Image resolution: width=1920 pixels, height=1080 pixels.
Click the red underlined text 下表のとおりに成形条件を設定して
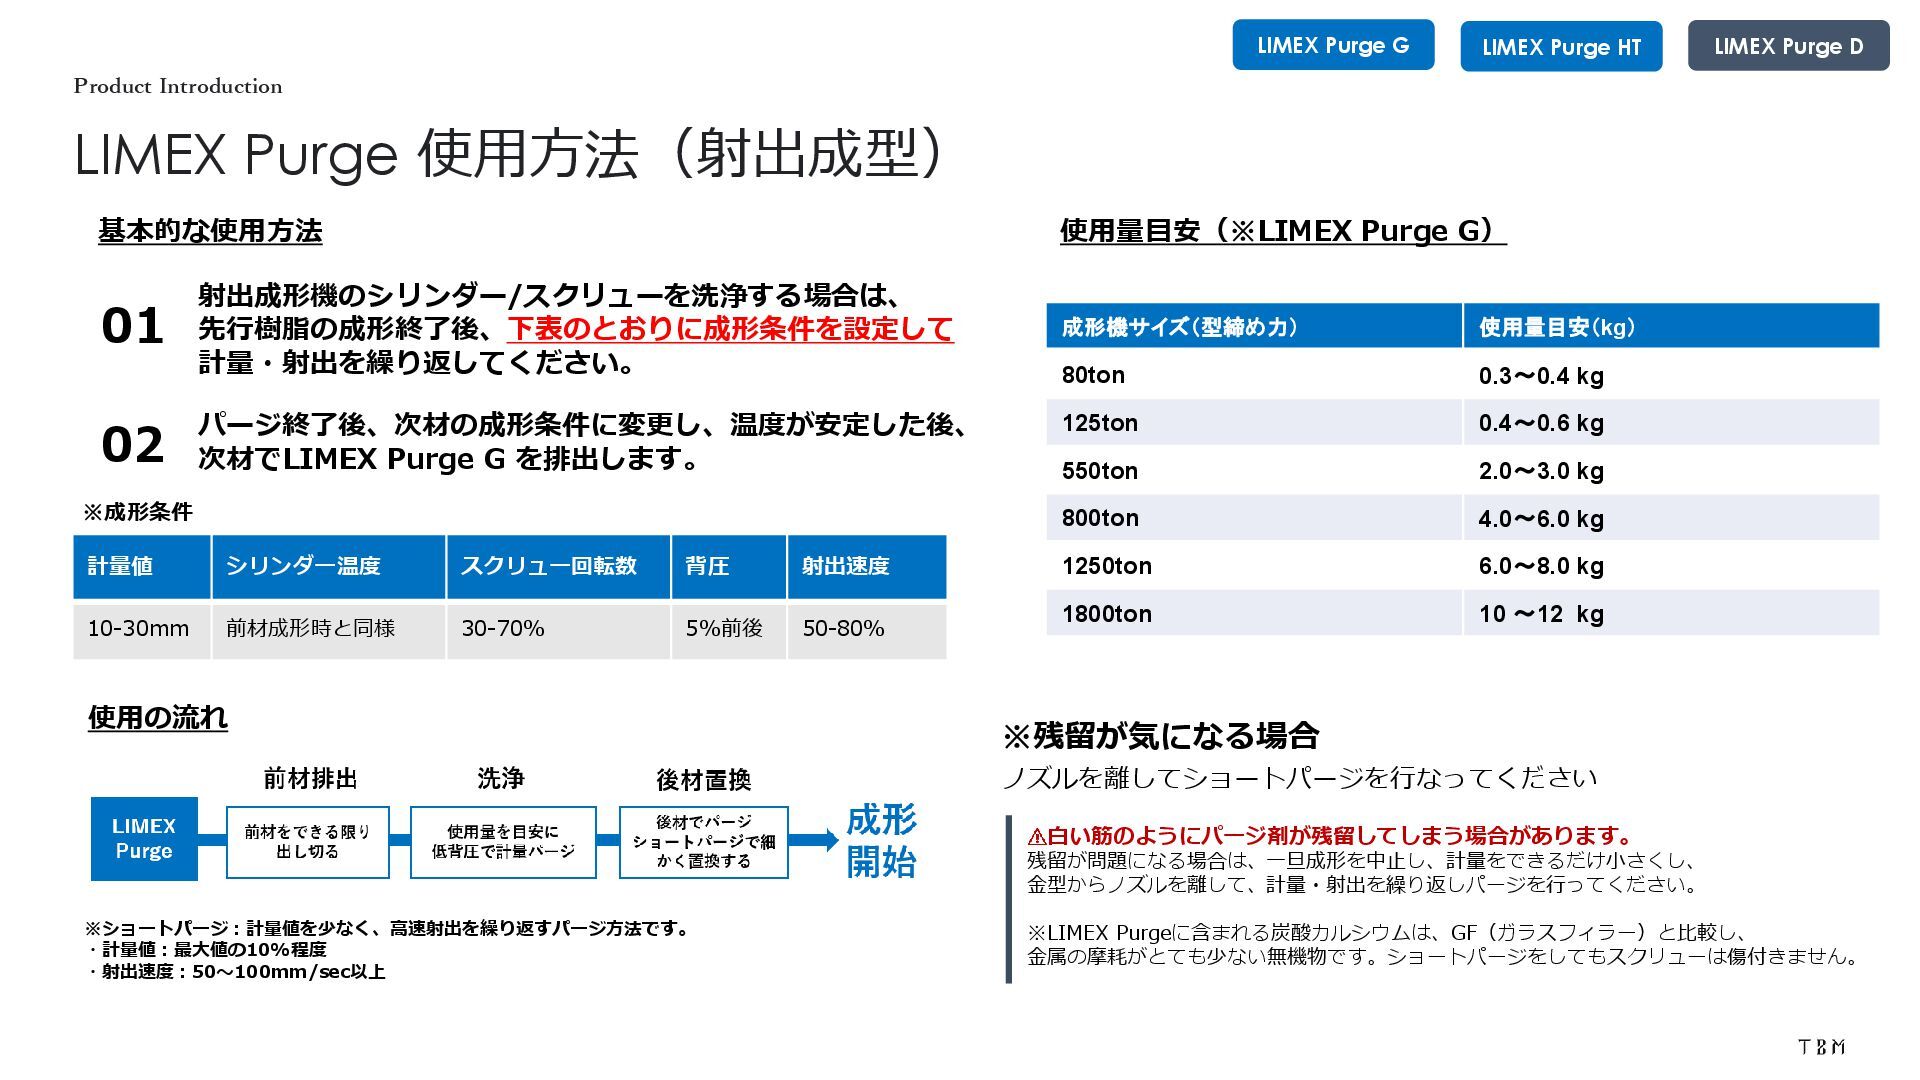tap(730, 328)
